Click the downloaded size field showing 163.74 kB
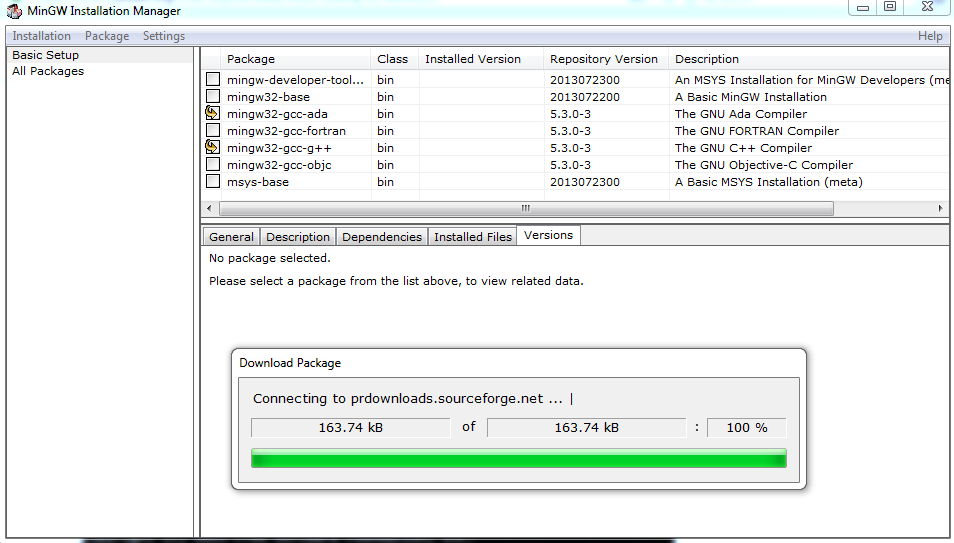Image resolution: width=954 pixels, height=543 pixels. (350, 427)
